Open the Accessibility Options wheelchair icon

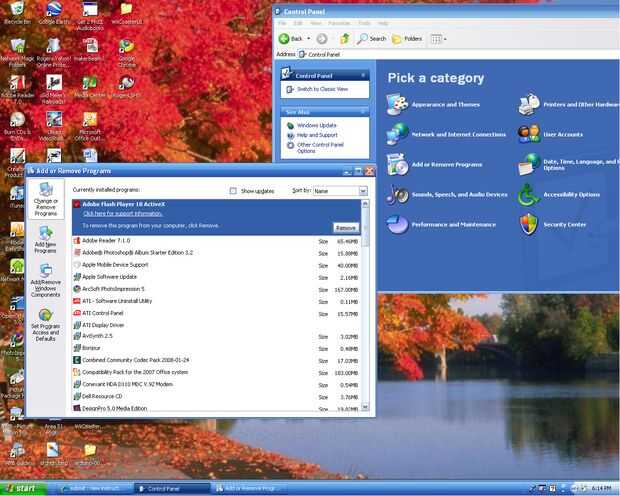529,194
